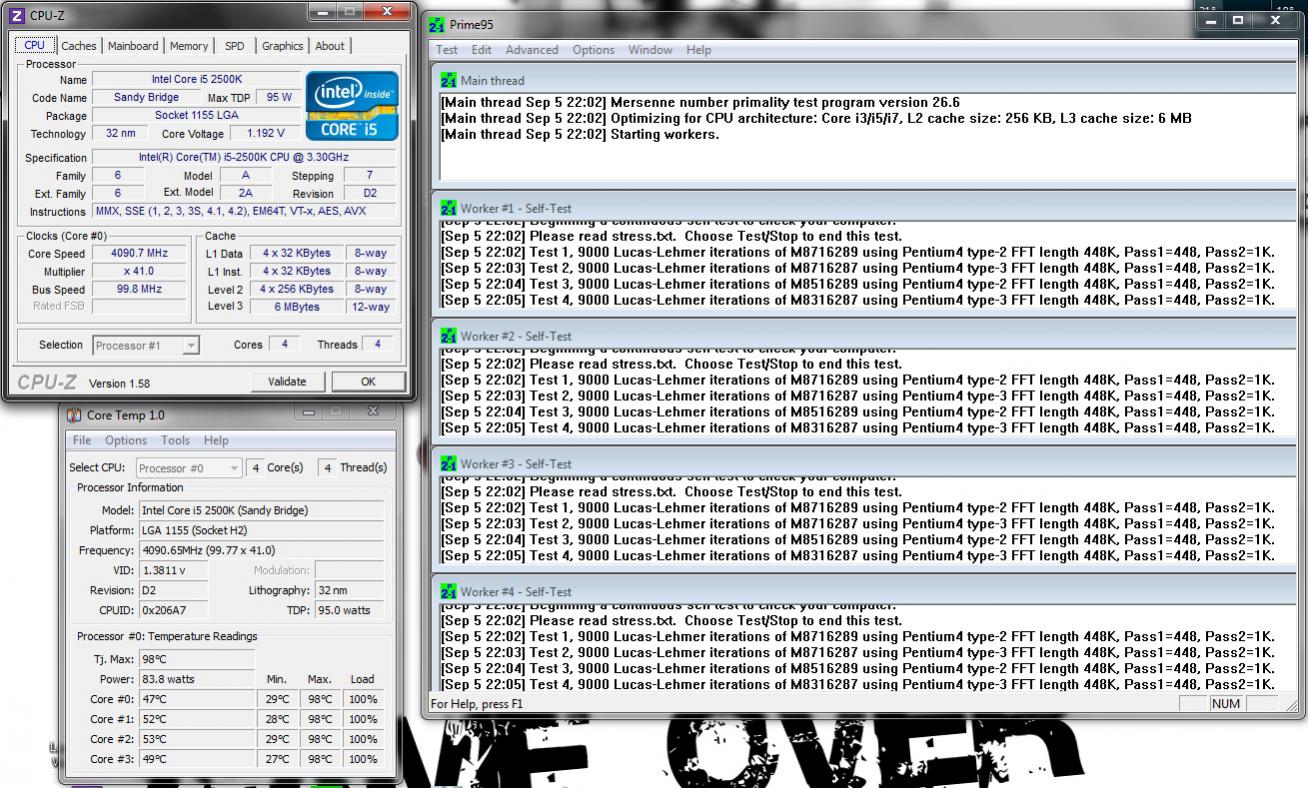This screenshot has width=1308, height=788.
Task: Click the Prime95 window resize grip
Action: click(x=1290, y=705)
